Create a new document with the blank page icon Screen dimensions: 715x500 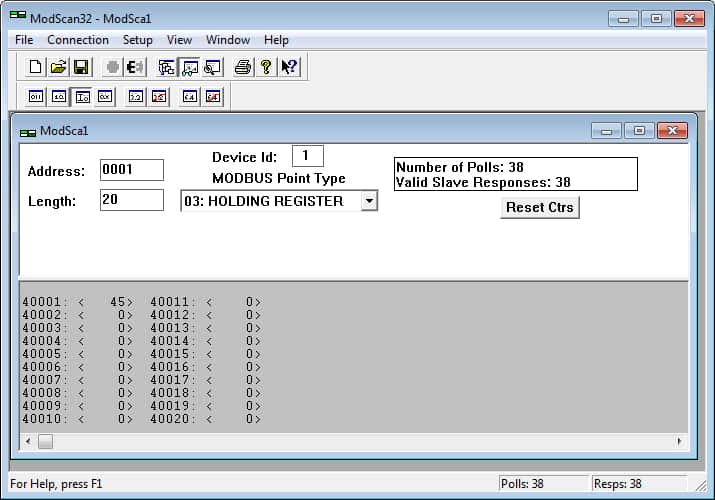35,67
